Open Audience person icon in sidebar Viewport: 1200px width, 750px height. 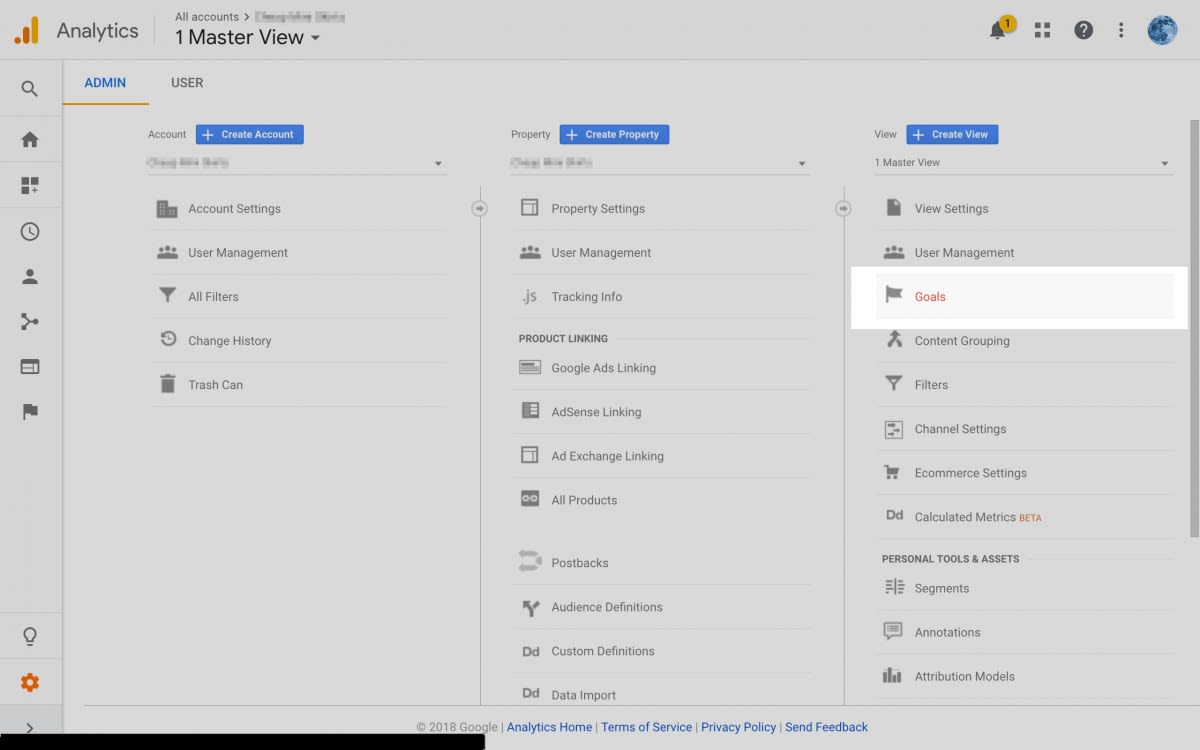[x=30, y=277]
